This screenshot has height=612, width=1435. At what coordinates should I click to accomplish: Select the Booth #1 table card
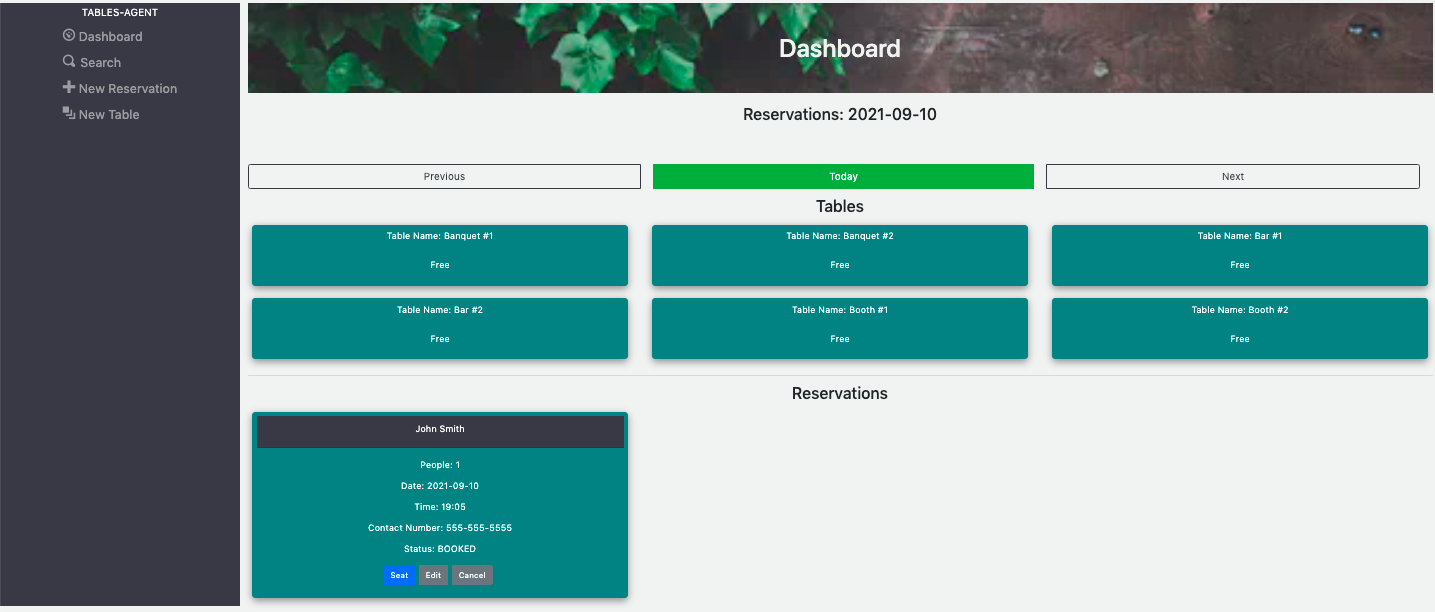(x=840, y=329)
